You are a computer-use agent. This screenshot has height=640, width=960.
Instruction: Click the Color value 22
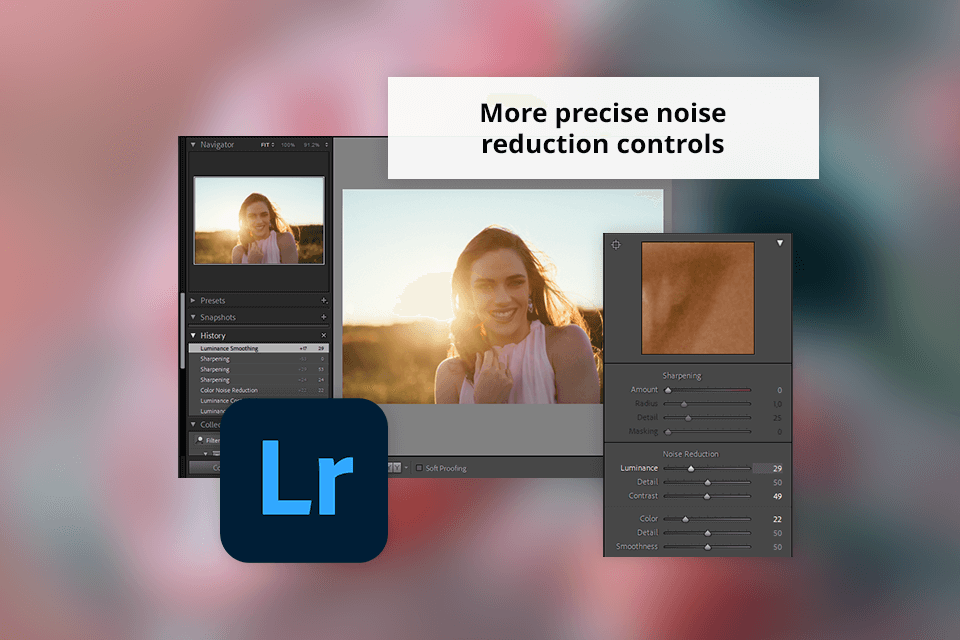tap(777, 519)
